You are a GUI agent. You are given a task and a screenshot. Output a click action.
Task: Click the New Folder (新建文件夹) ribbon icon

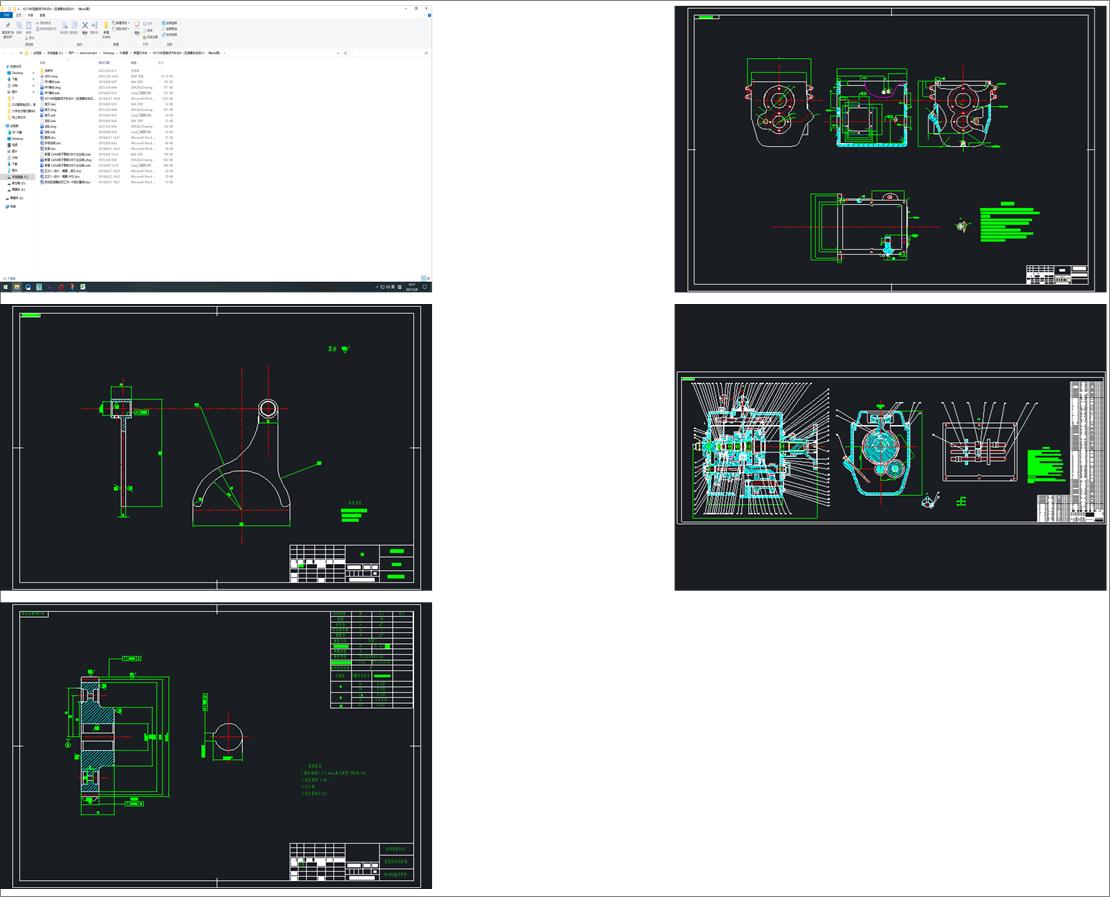106,27
